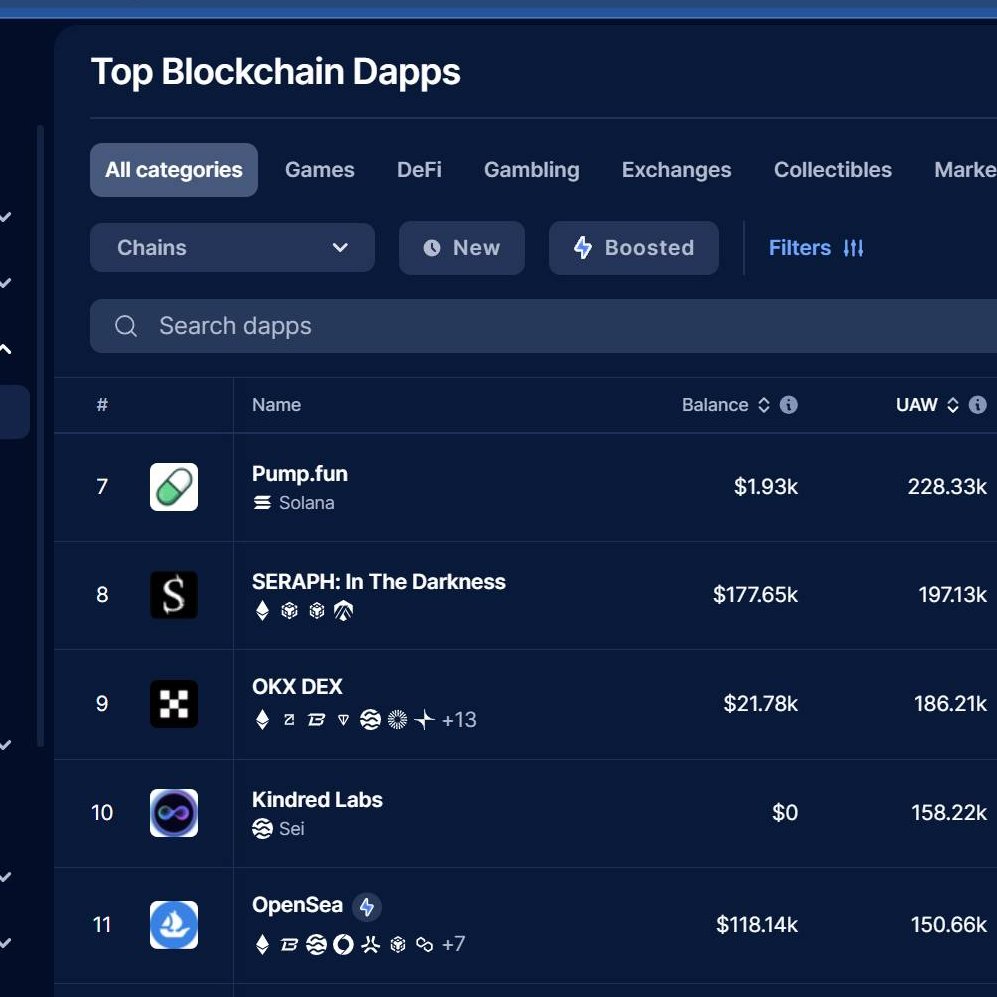Viewport: 997px width, 997px height.
Task: Click the $1.93k balance value
Action: 766,486
